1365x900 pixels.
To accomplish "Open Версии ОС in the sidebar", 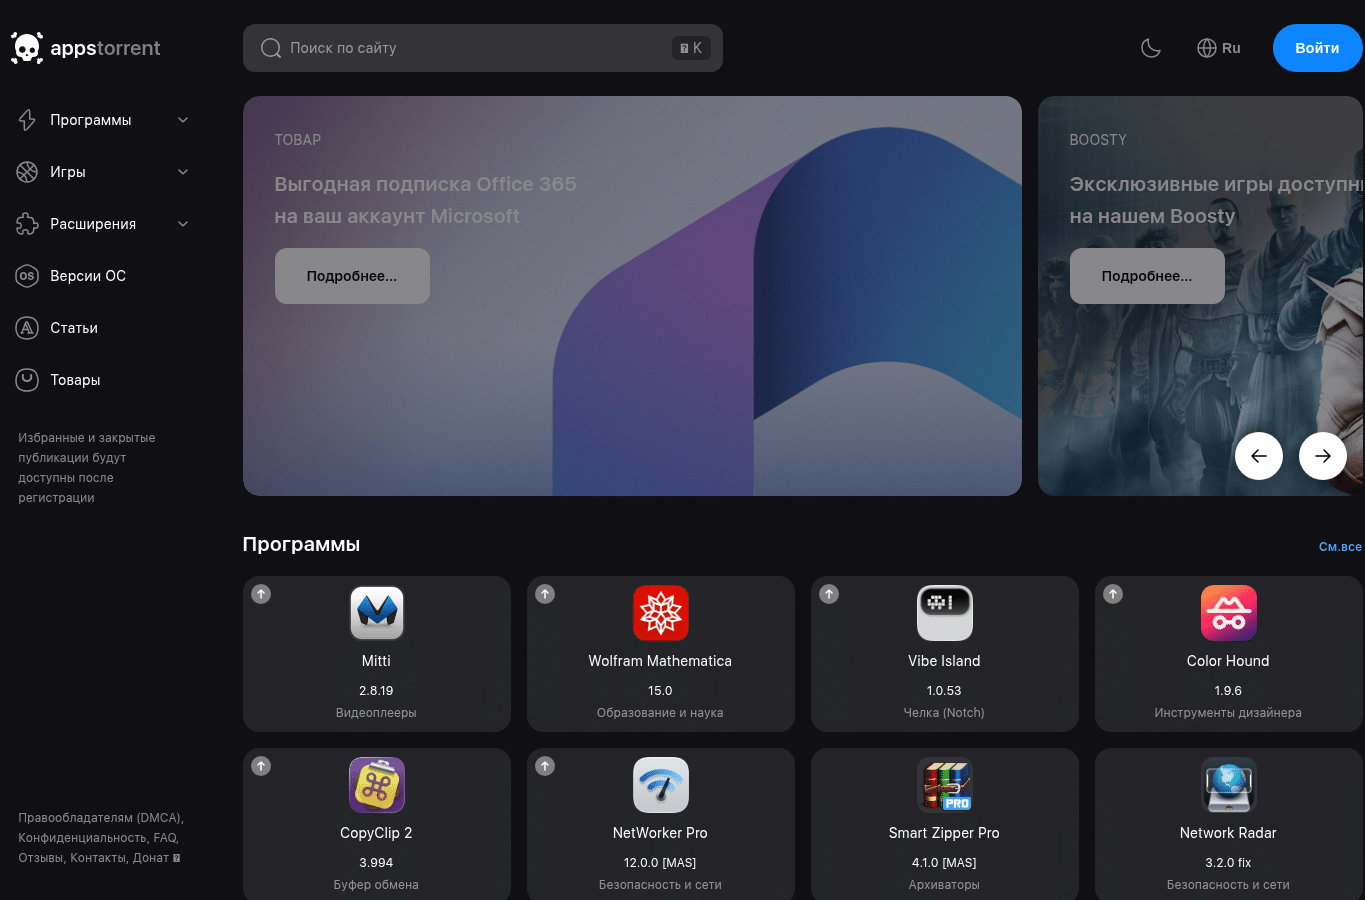I will [x=88, y=276].
